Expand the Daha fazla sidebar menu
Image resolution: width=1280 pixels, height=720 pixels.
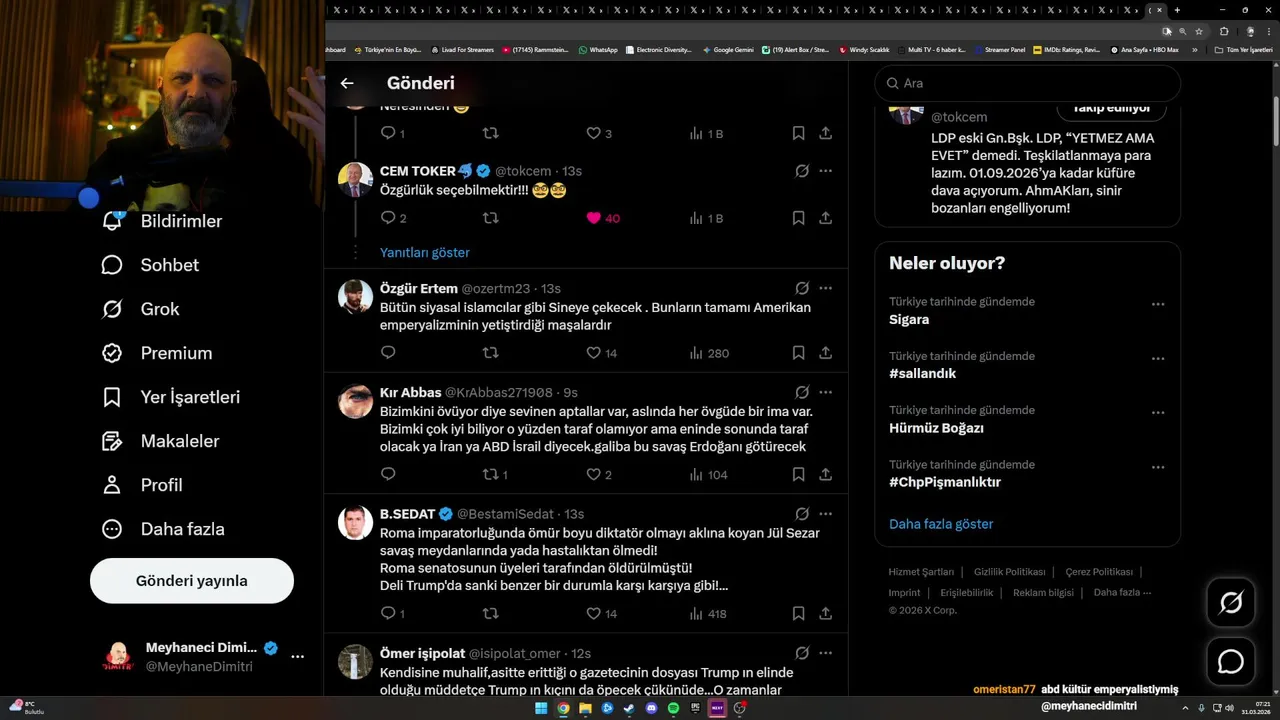point(163,529)
